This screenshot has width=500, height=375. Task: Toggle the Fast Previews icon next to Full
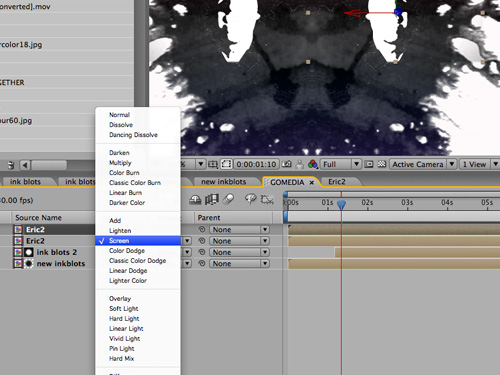tap(369, 164)
